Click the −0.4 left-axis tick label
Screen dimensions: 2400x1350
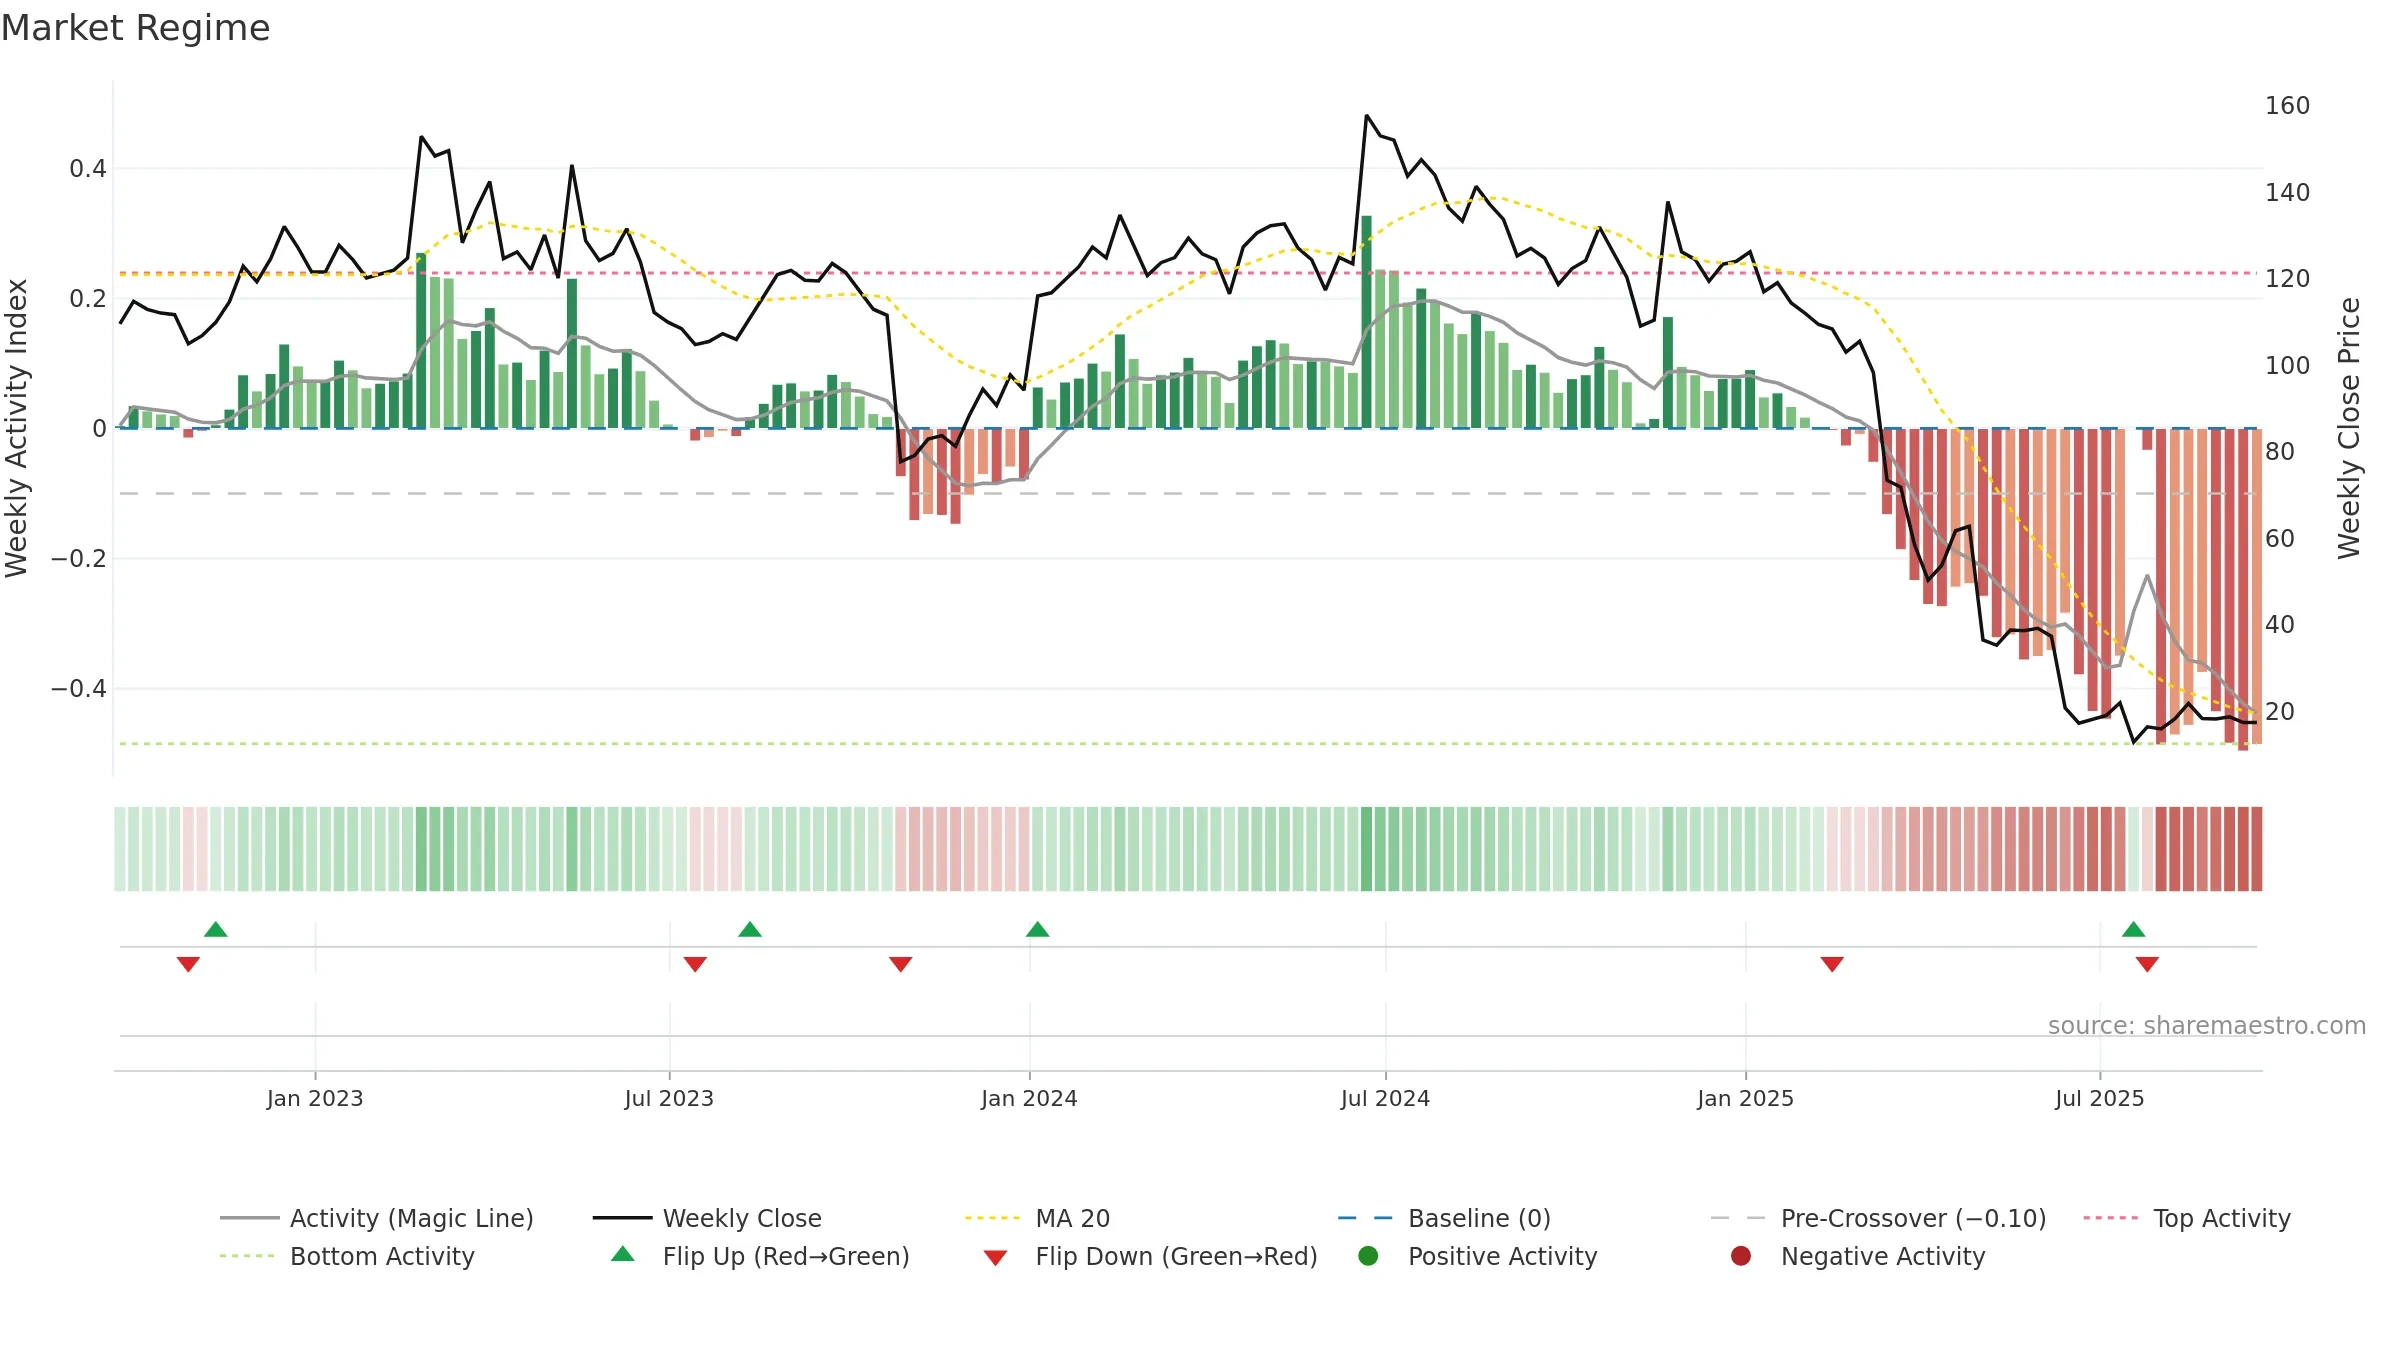pos(79,689)
